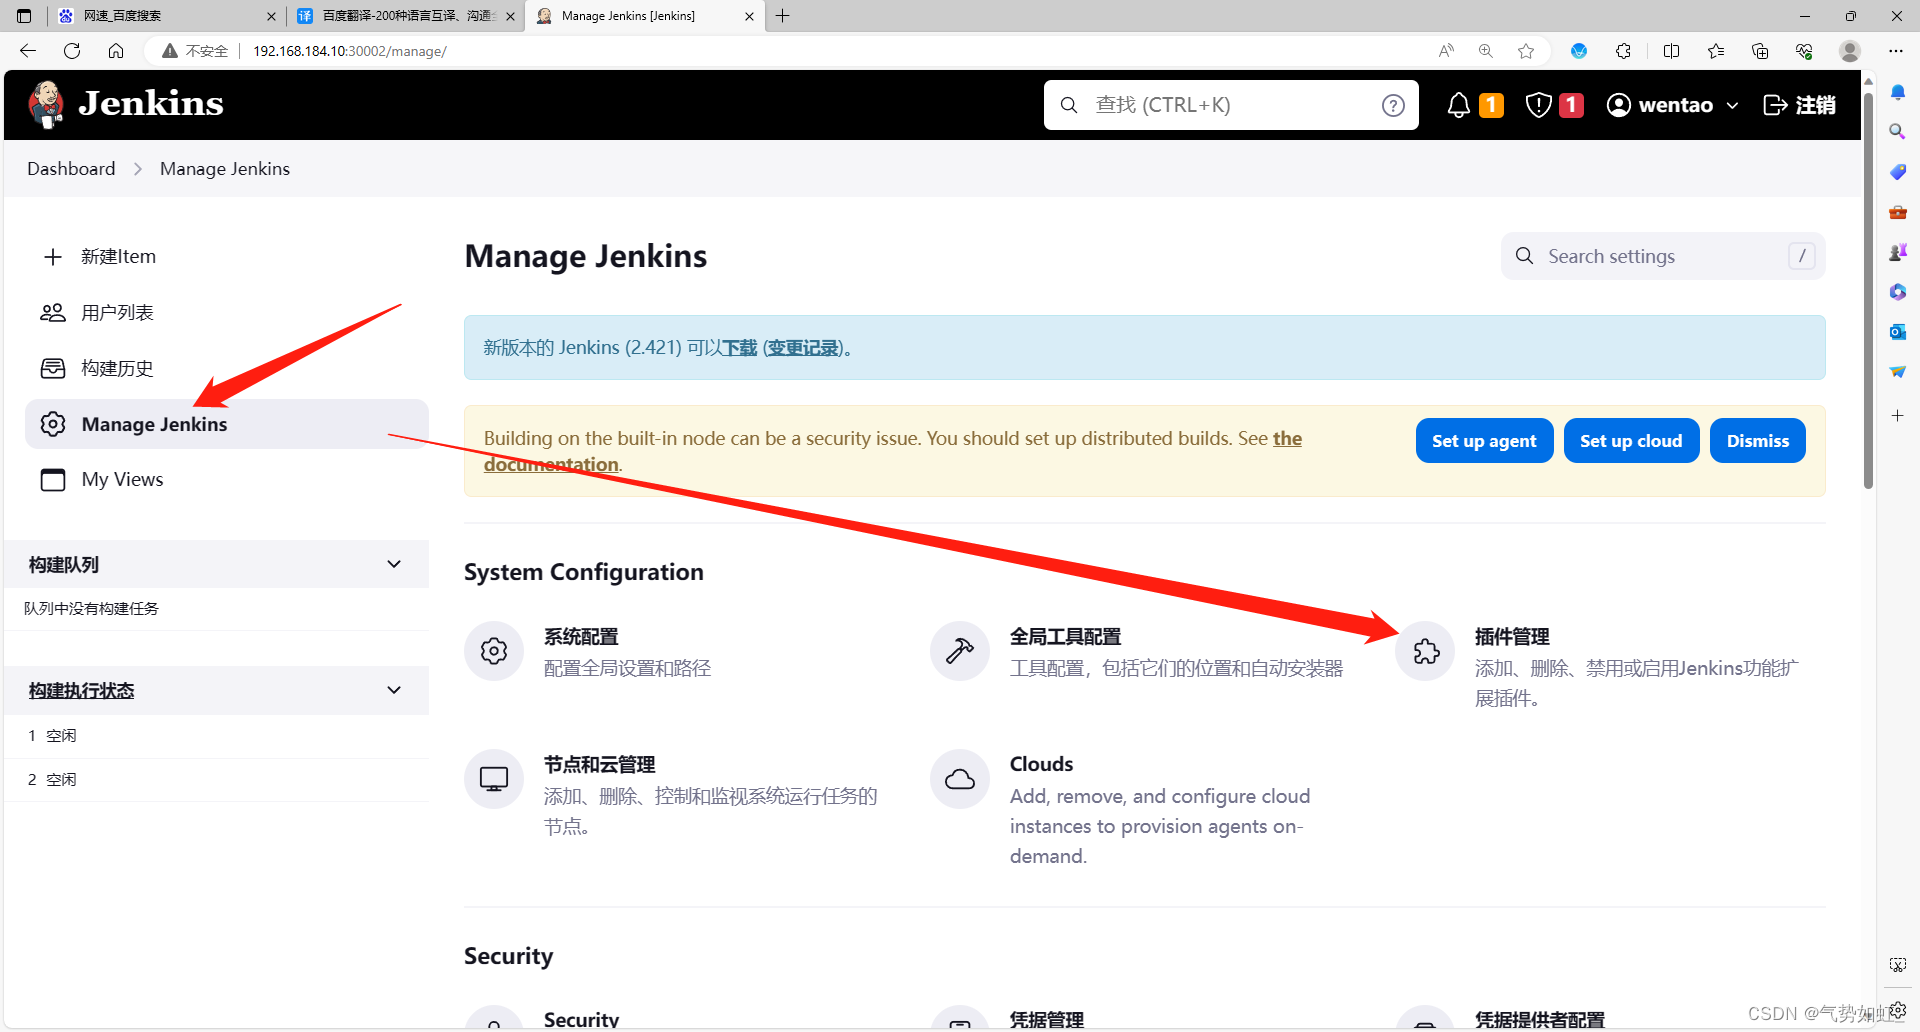This screenshot has height=1032, width=1920.
Task: Click the Manage Jenkins gear icon in sidebar
Action: 53,424
